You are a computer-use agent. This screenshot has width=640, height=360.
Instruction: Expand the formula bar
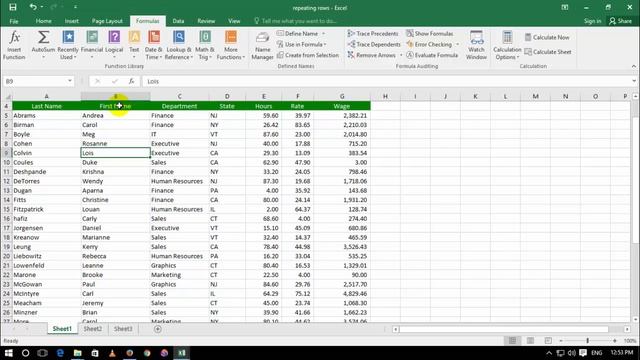point(634,81)
